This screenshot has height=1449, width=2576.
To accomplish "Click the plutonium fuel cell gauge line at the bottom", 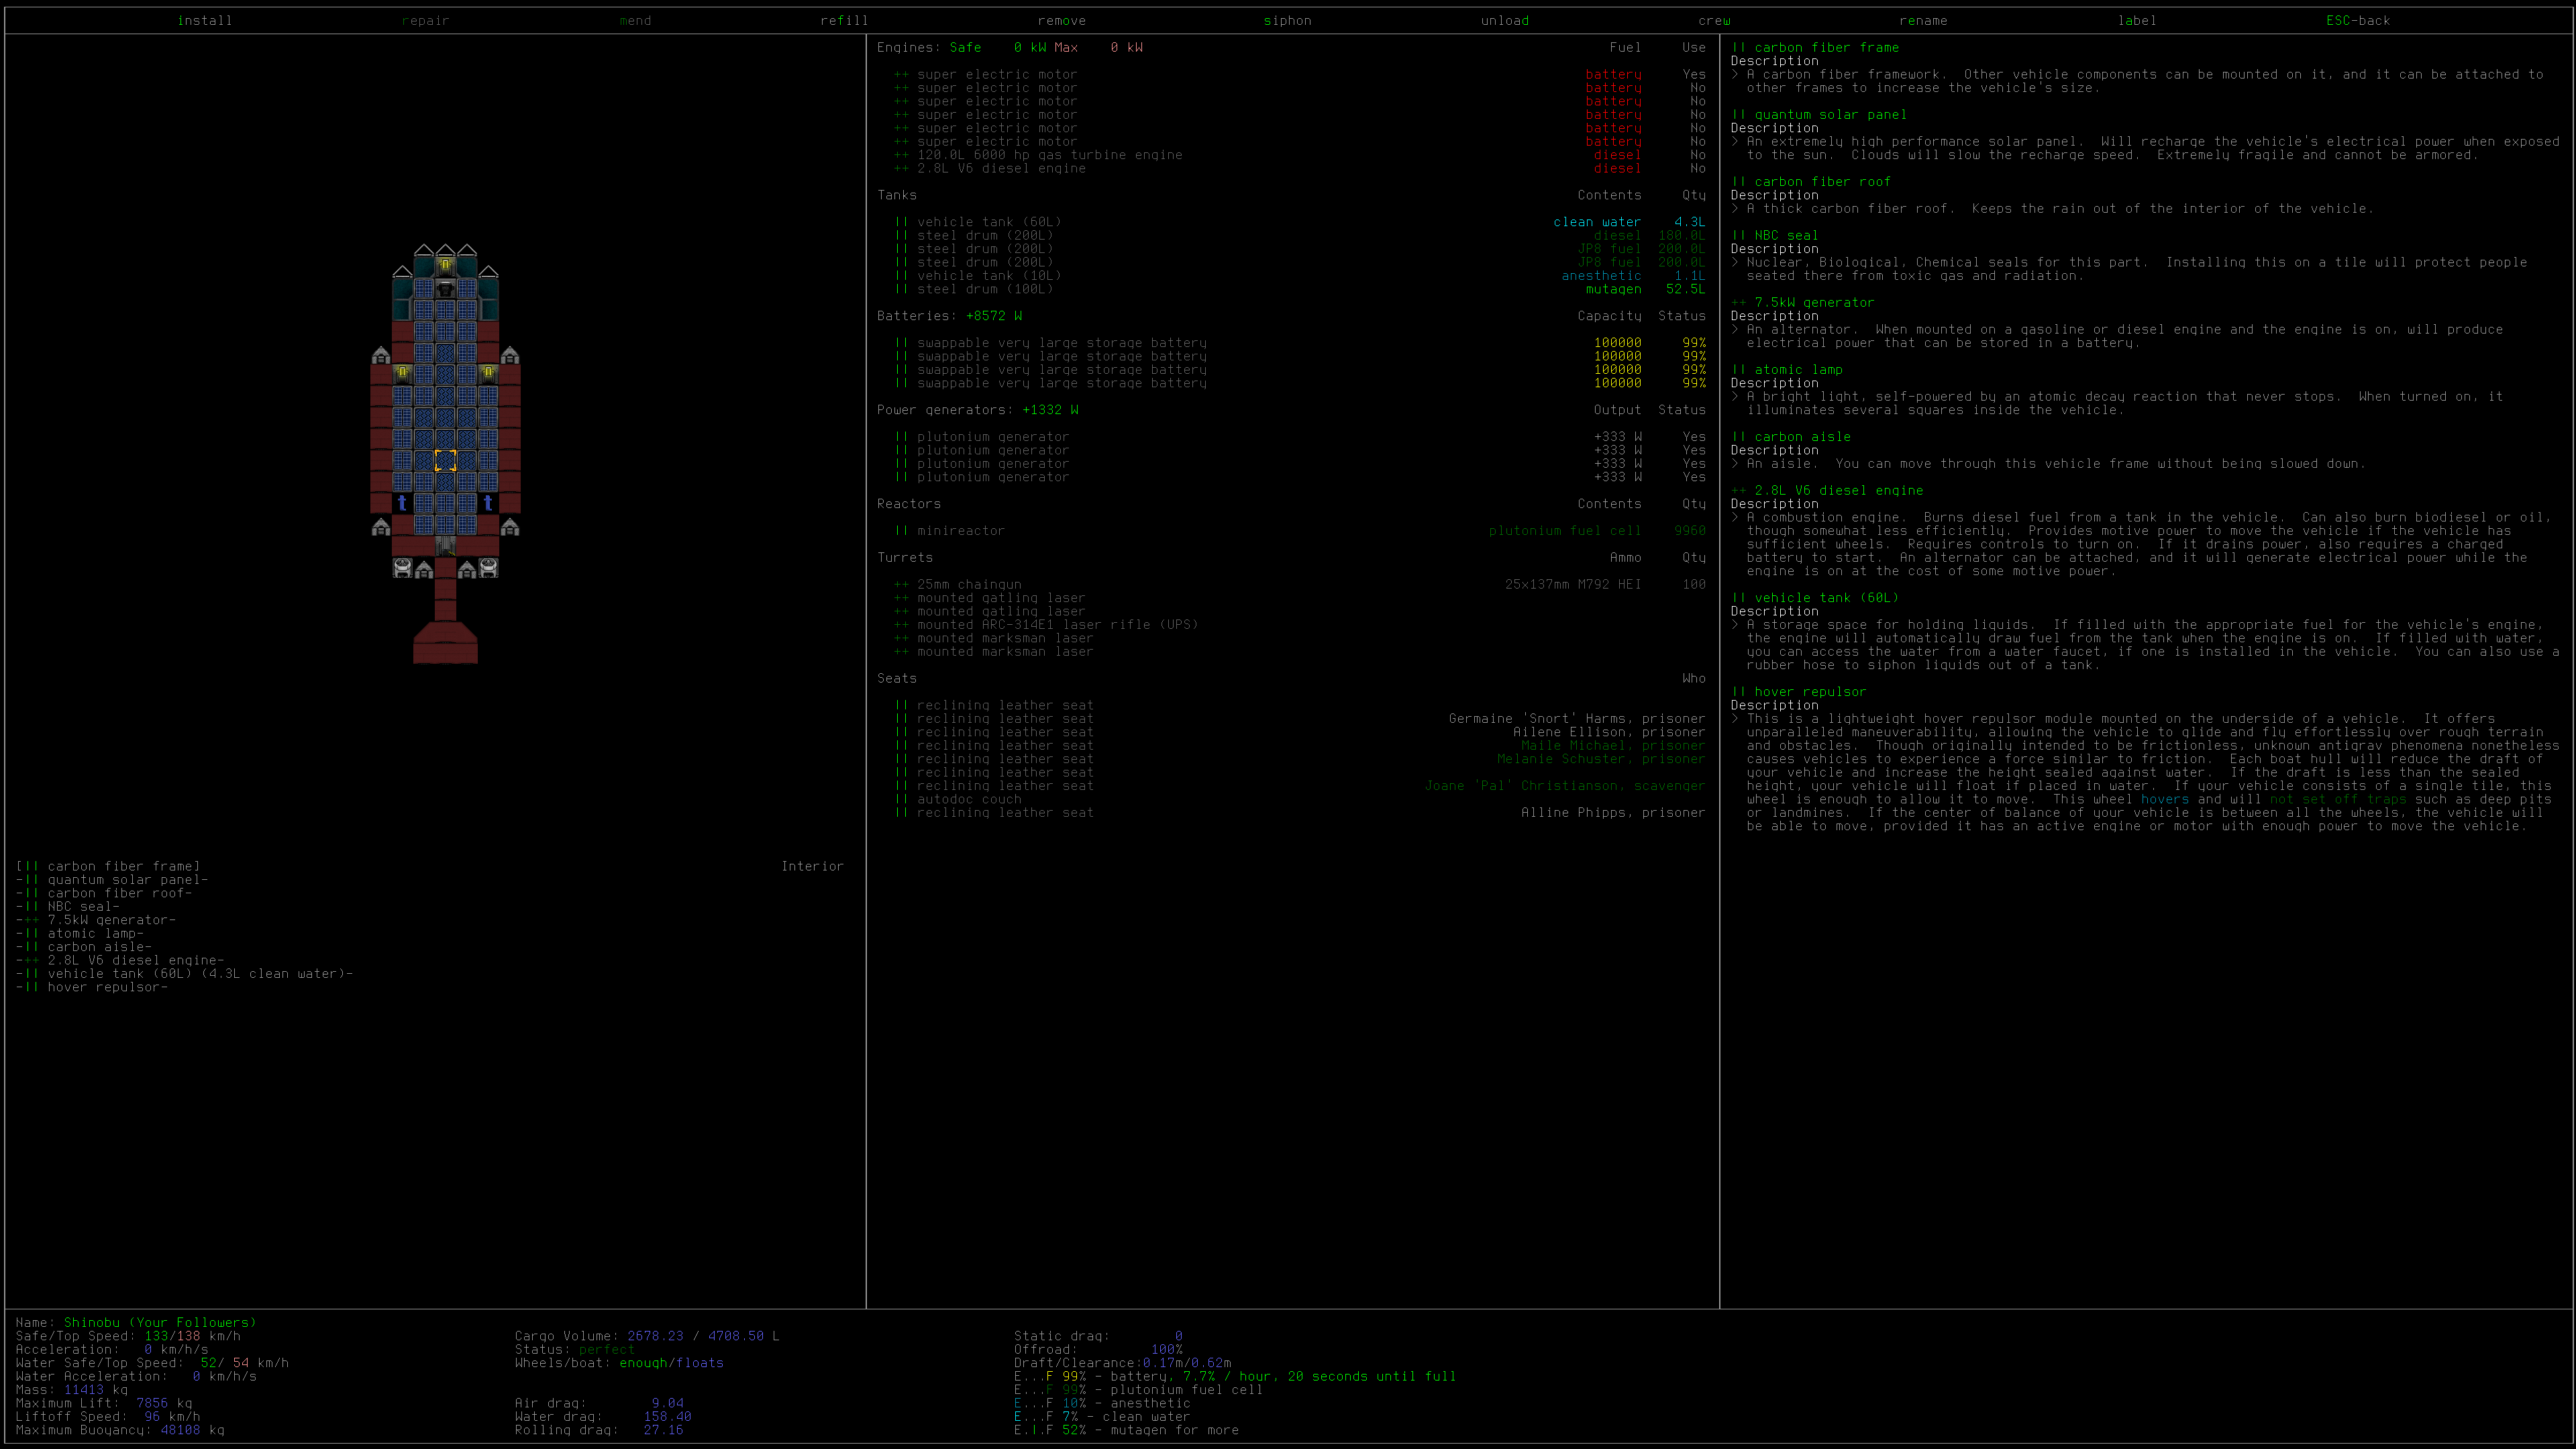I will [x=1138, y=1390].
